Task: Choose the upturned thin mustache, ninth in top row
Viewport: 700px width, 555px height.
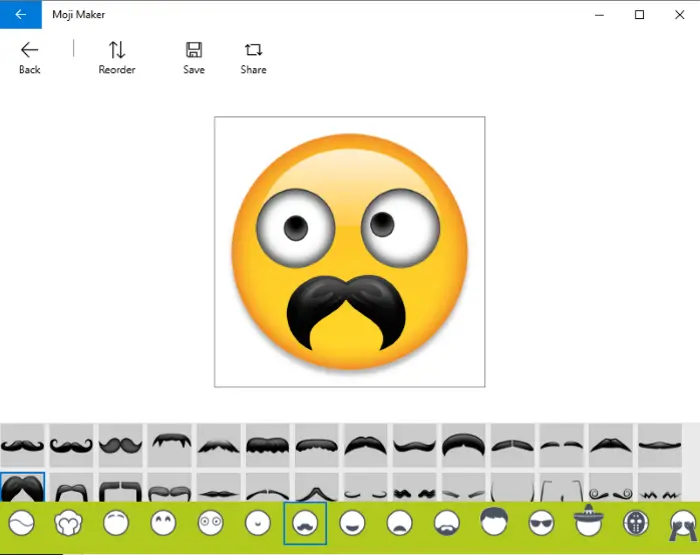Action: pos(415,445)
